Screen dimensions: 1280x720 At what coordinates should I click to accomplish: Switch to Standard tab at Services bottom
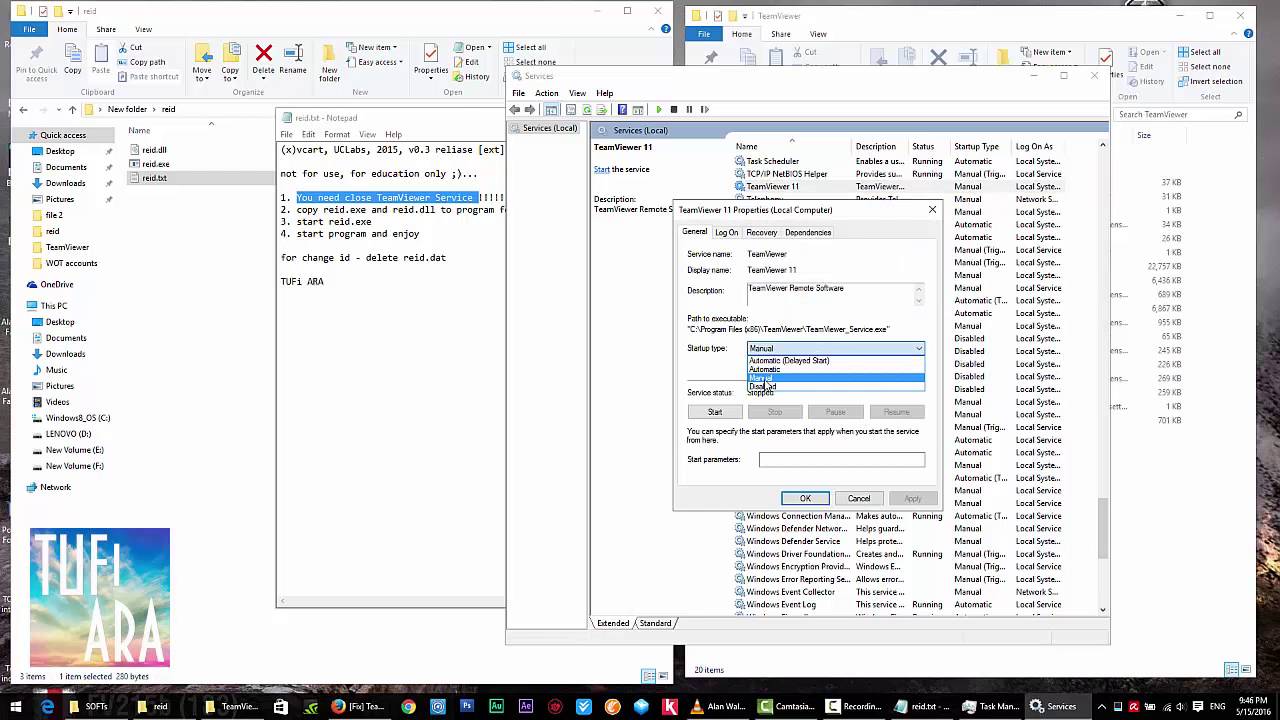coord(655,623)
